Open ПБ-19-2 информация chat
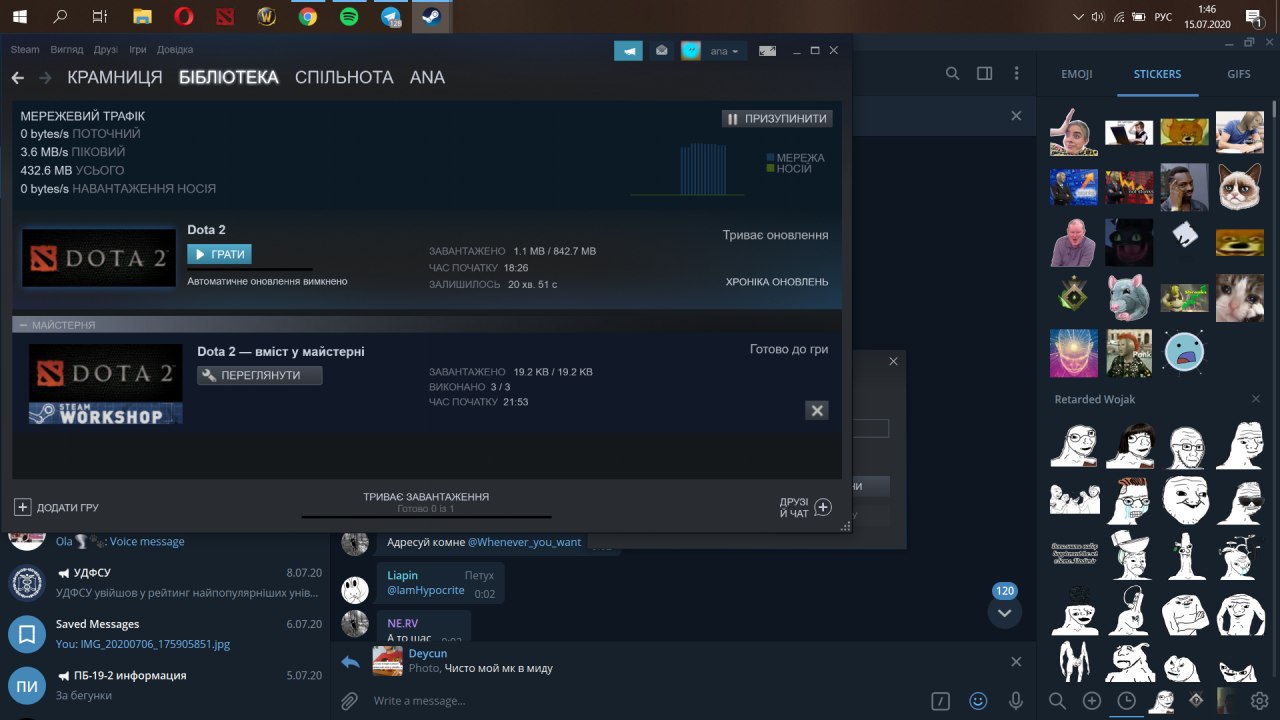 (x=165, y=685)
